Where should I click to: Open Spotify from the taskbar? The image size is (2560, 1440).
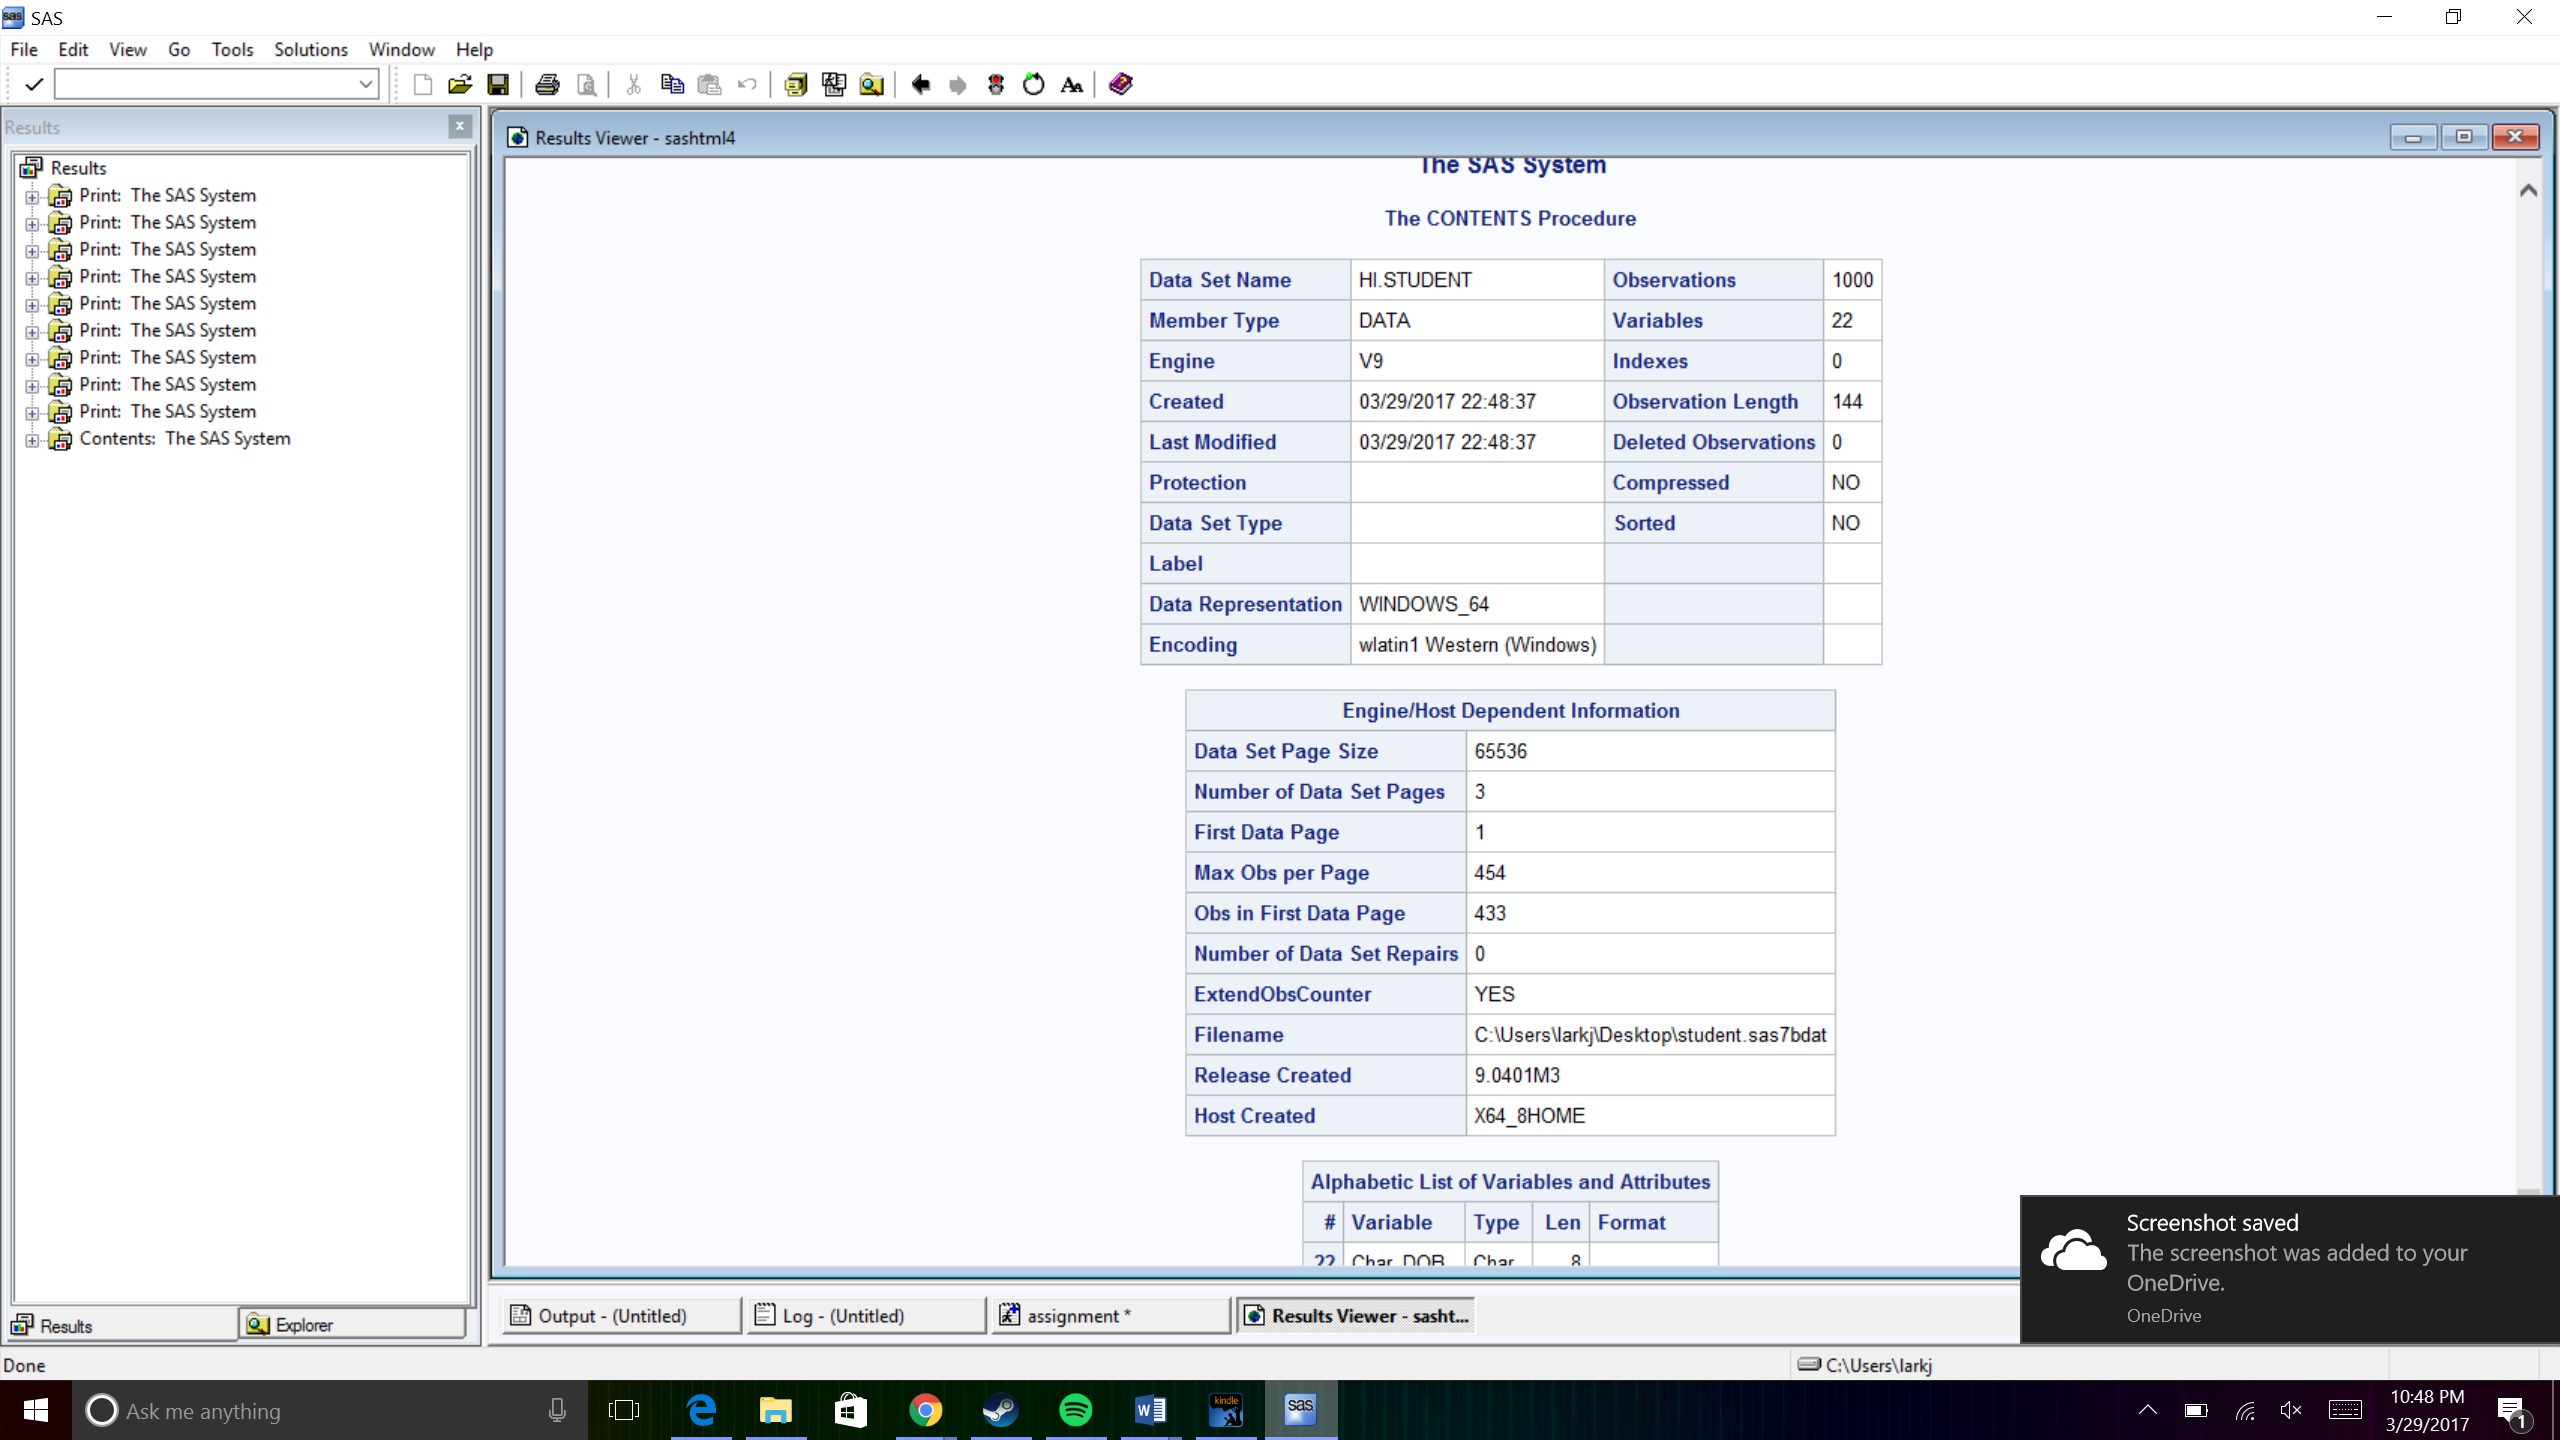pyautogui.click(x=1075, y=1411)
